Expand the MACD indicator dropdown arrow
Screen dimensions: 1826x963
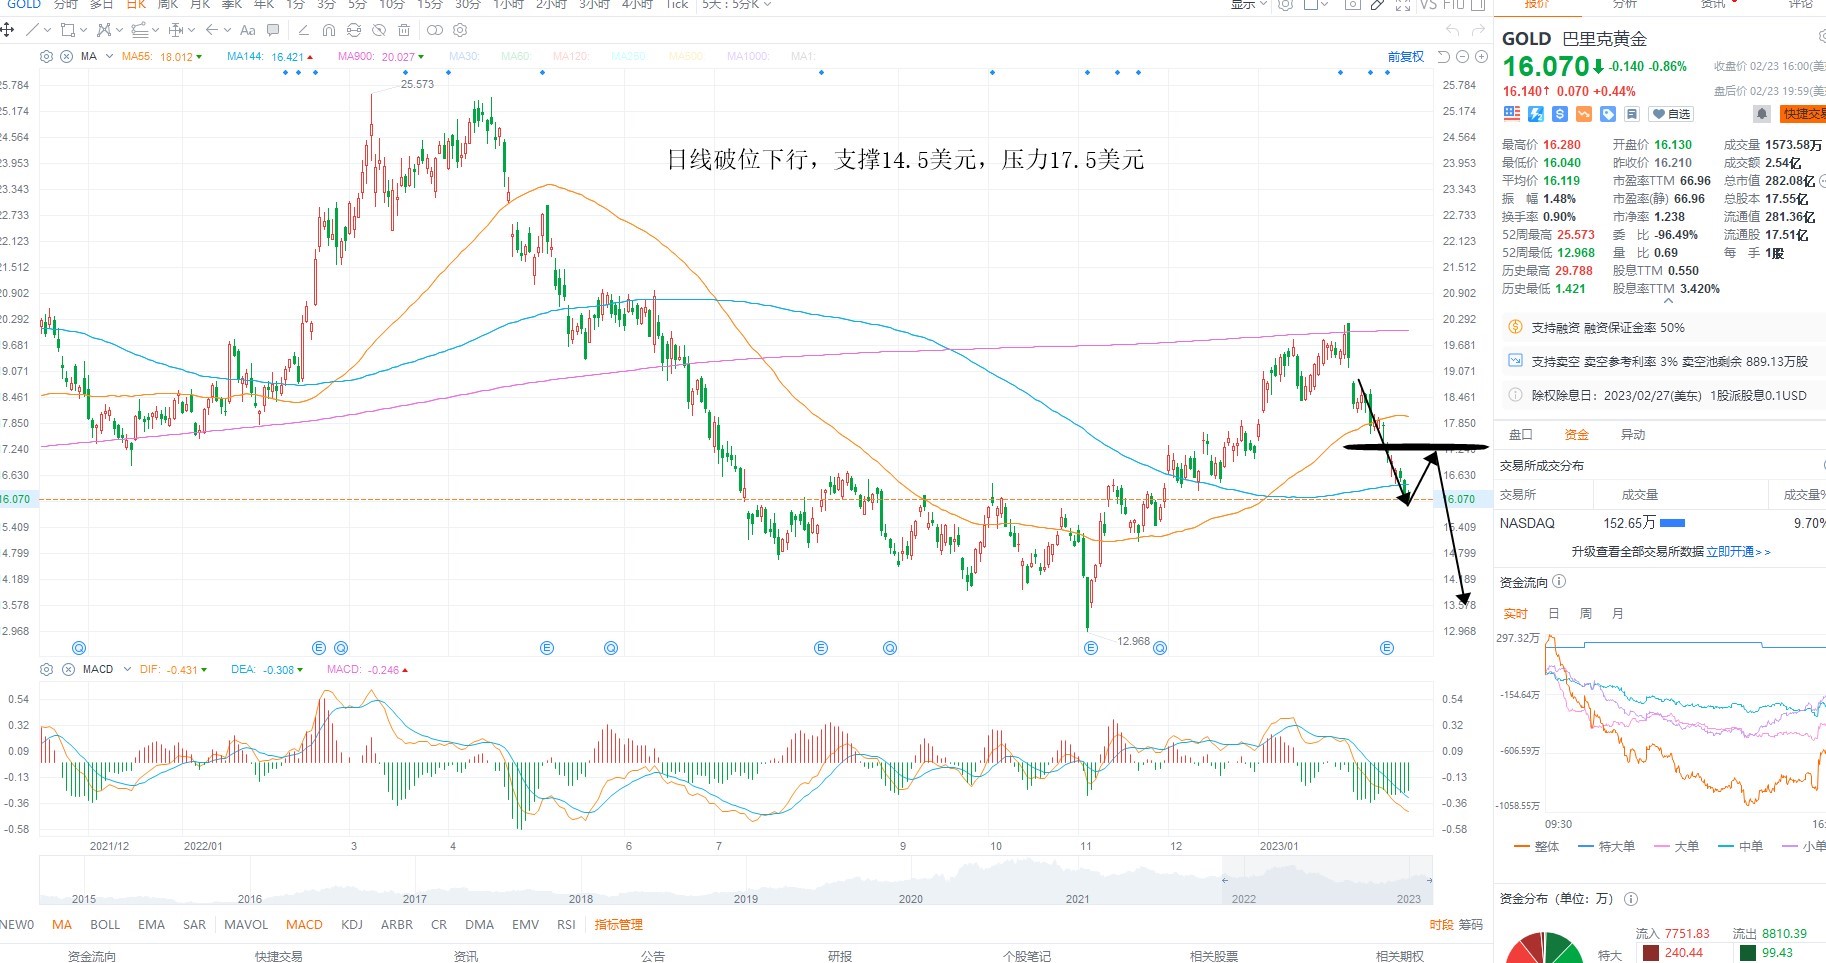[127, 669]
